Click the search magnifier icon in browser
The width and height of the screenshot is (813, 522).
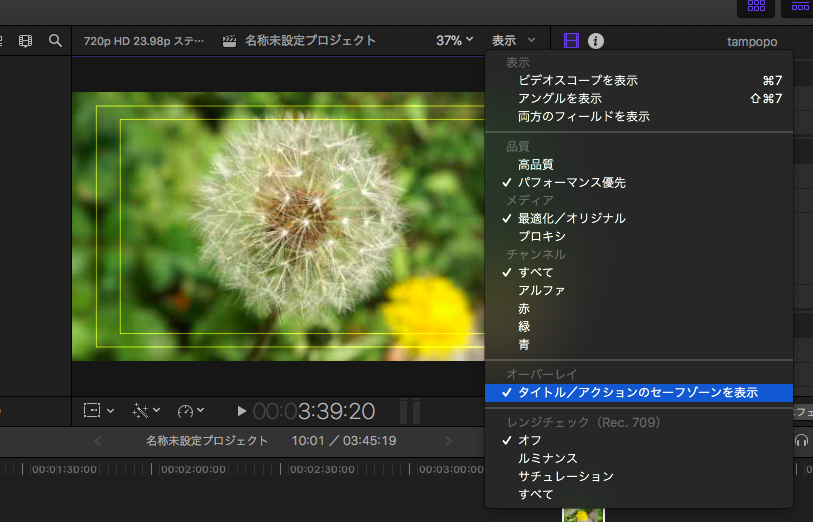pos(55,41)
